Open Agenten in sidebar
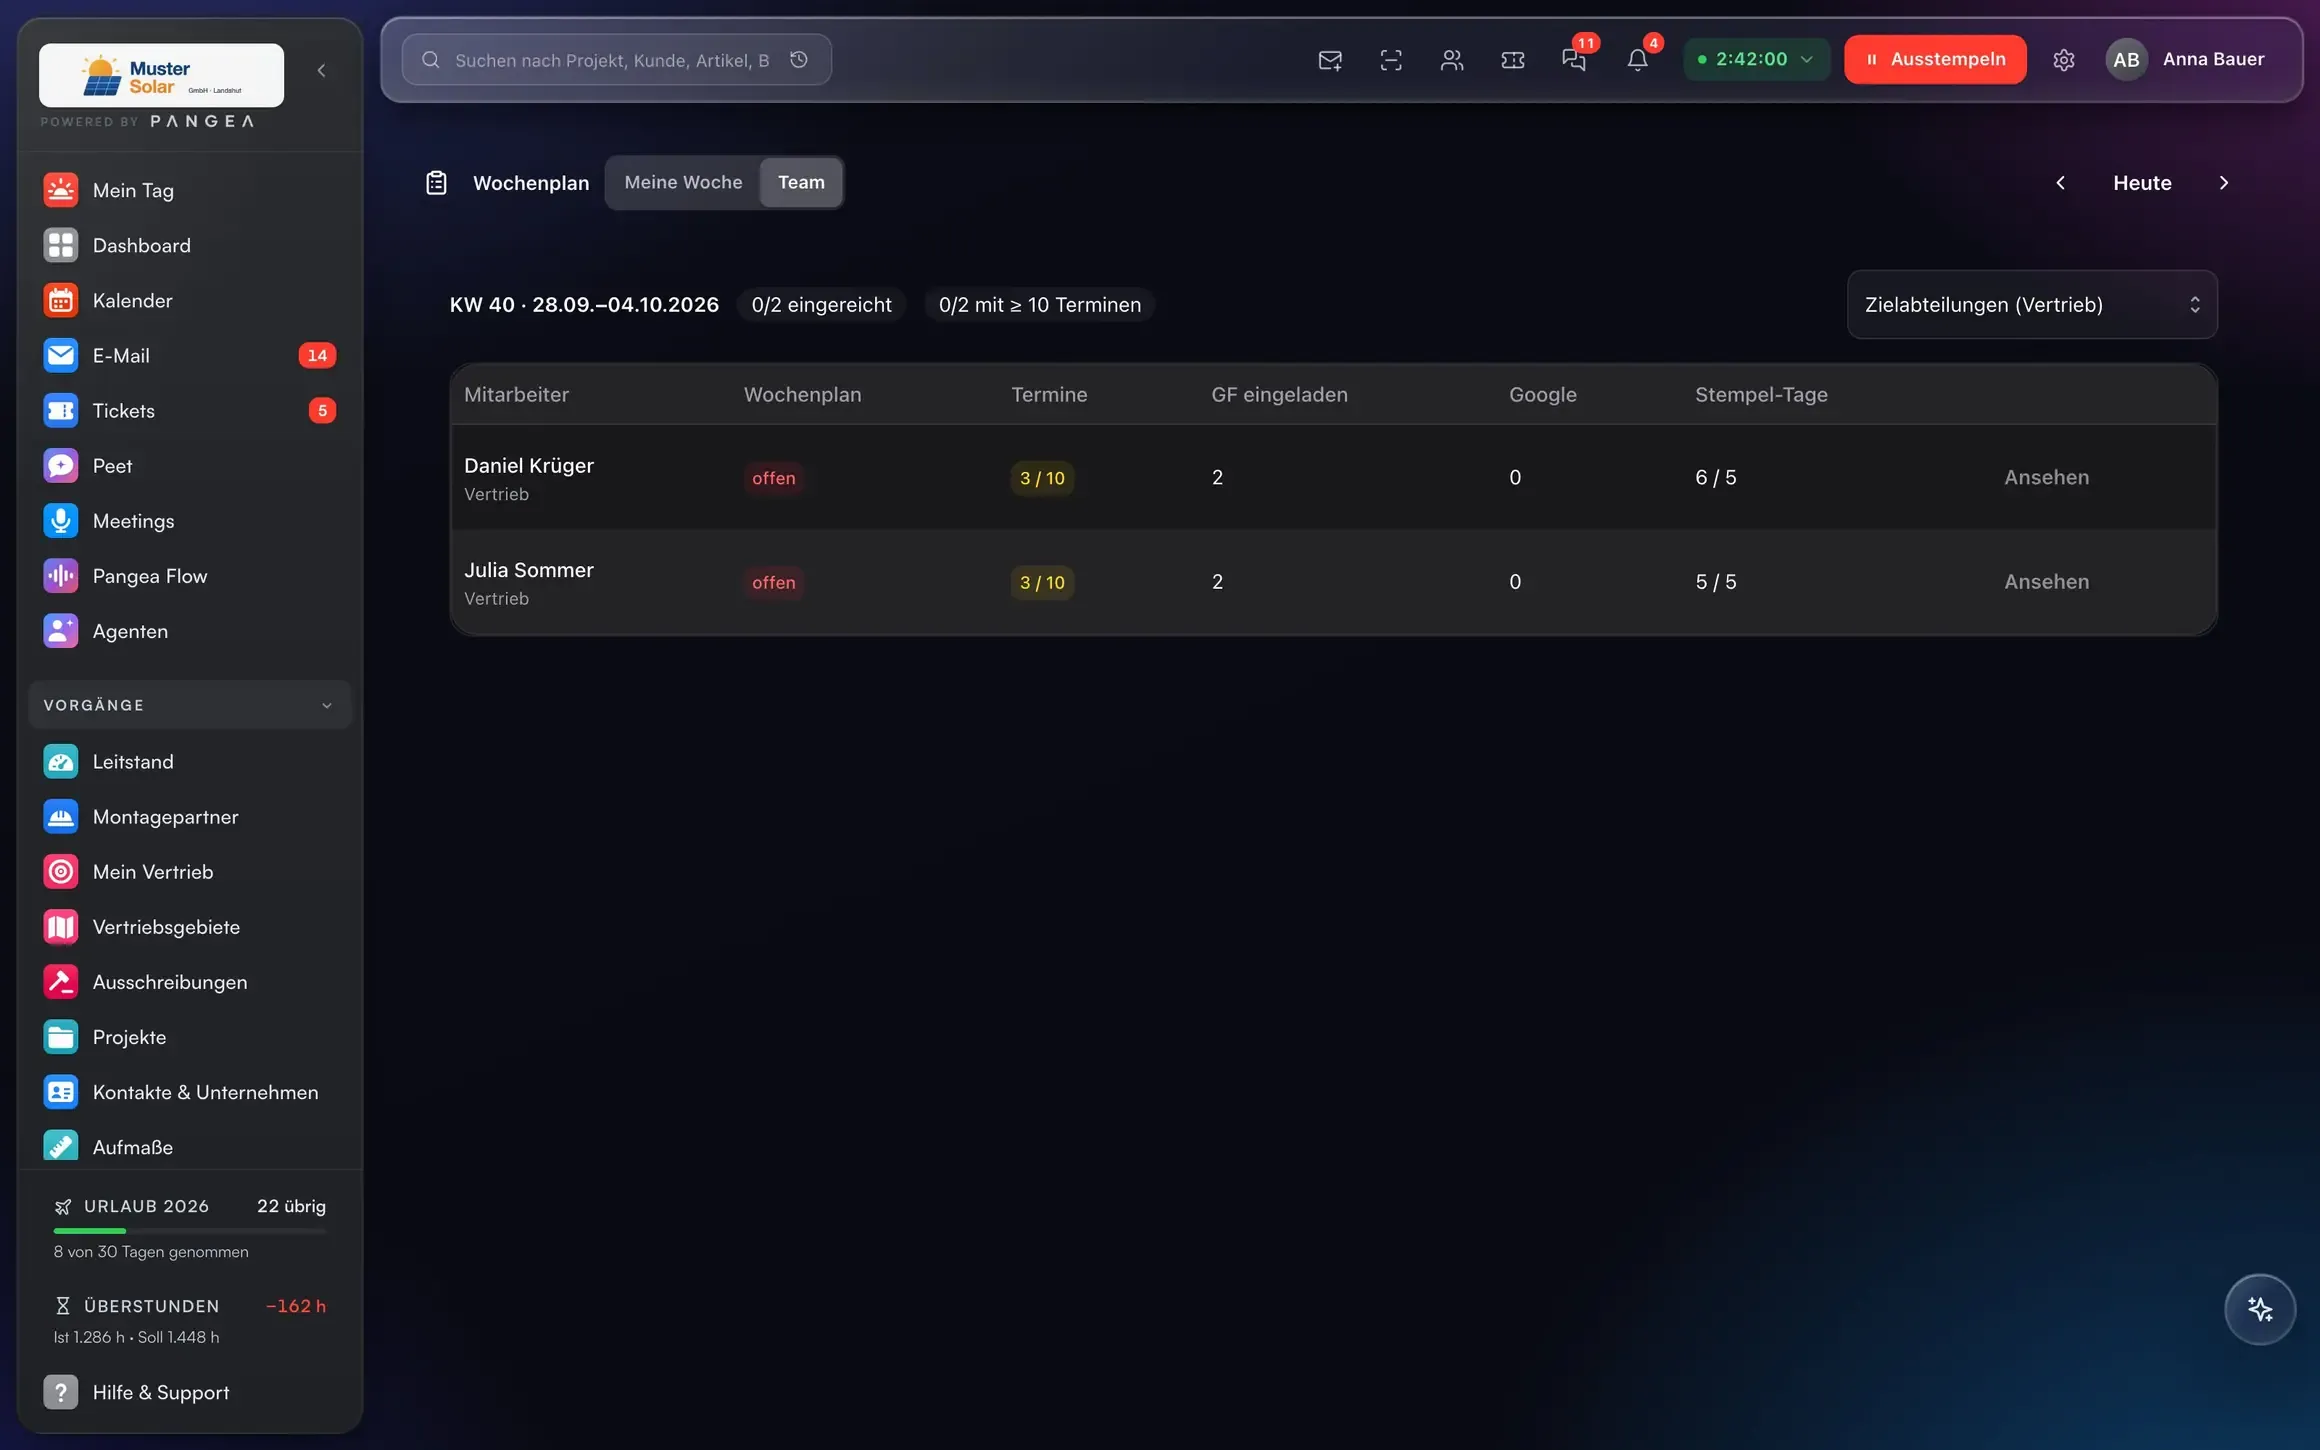Screen dimensions: 2320x1450 coord(190,631)
